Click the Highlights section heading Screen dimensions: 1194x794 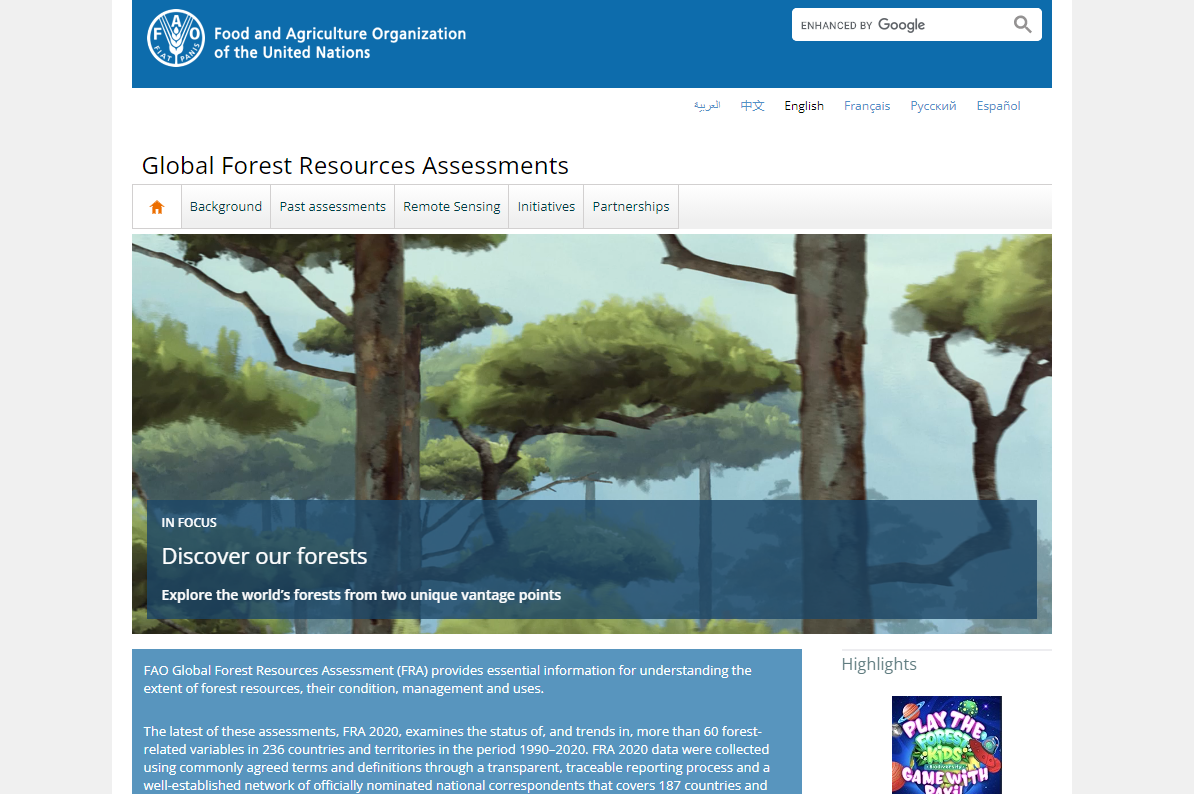coord(879,664)
